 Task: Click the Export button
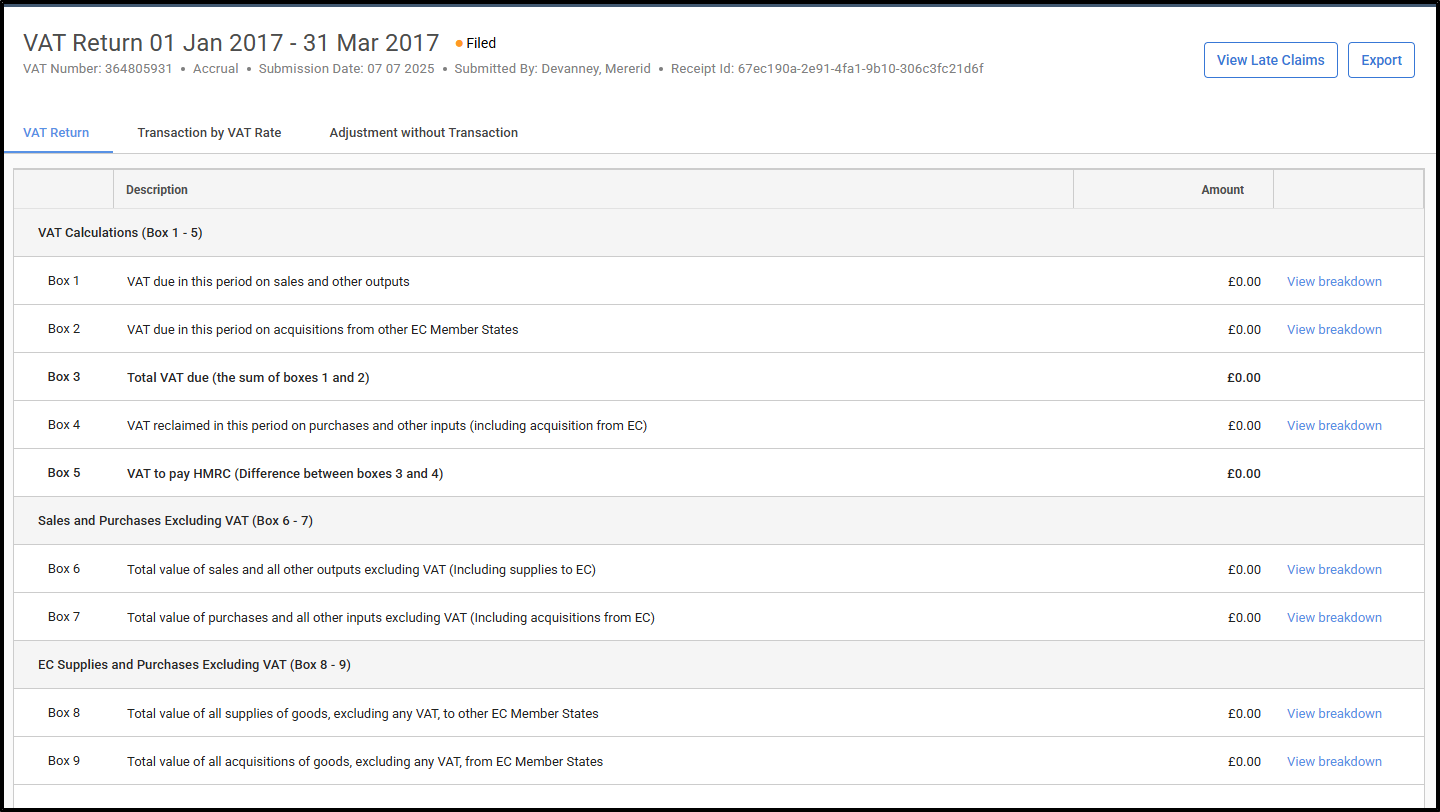coord(1381,60)
